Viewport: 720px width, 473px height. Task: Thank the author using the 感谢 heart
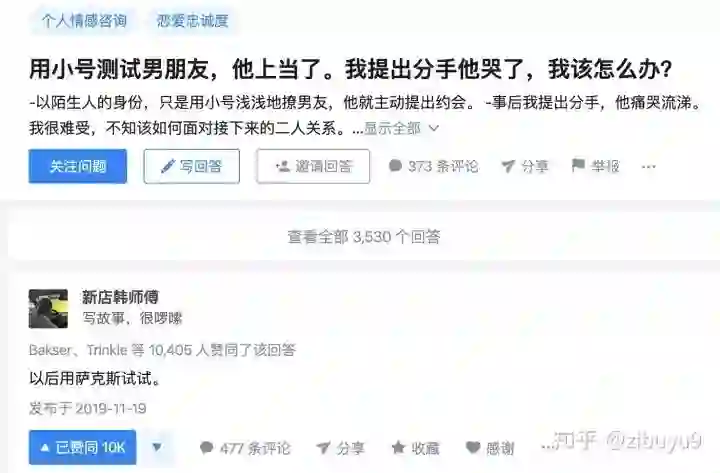tap(490, 448)
